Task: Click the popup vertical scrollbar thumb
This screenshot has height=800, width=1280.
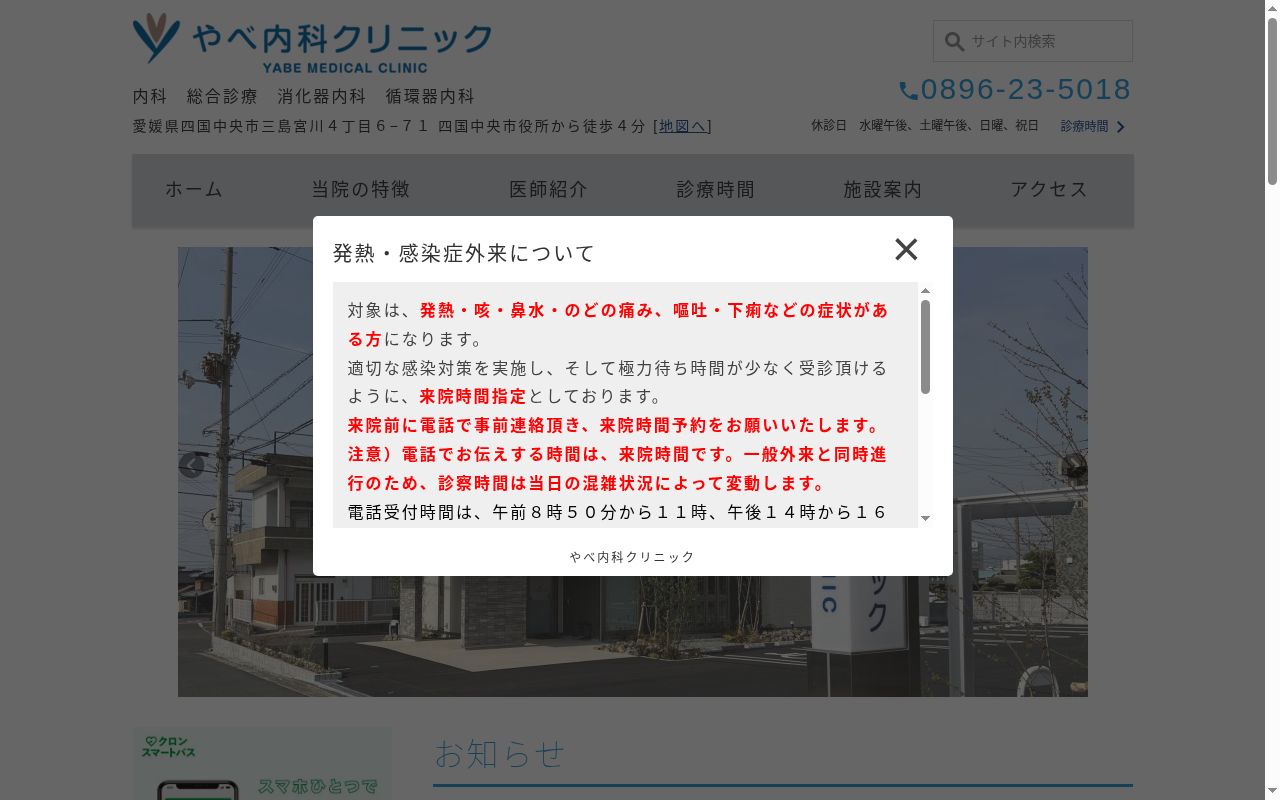Action: (x=925, y=346)
